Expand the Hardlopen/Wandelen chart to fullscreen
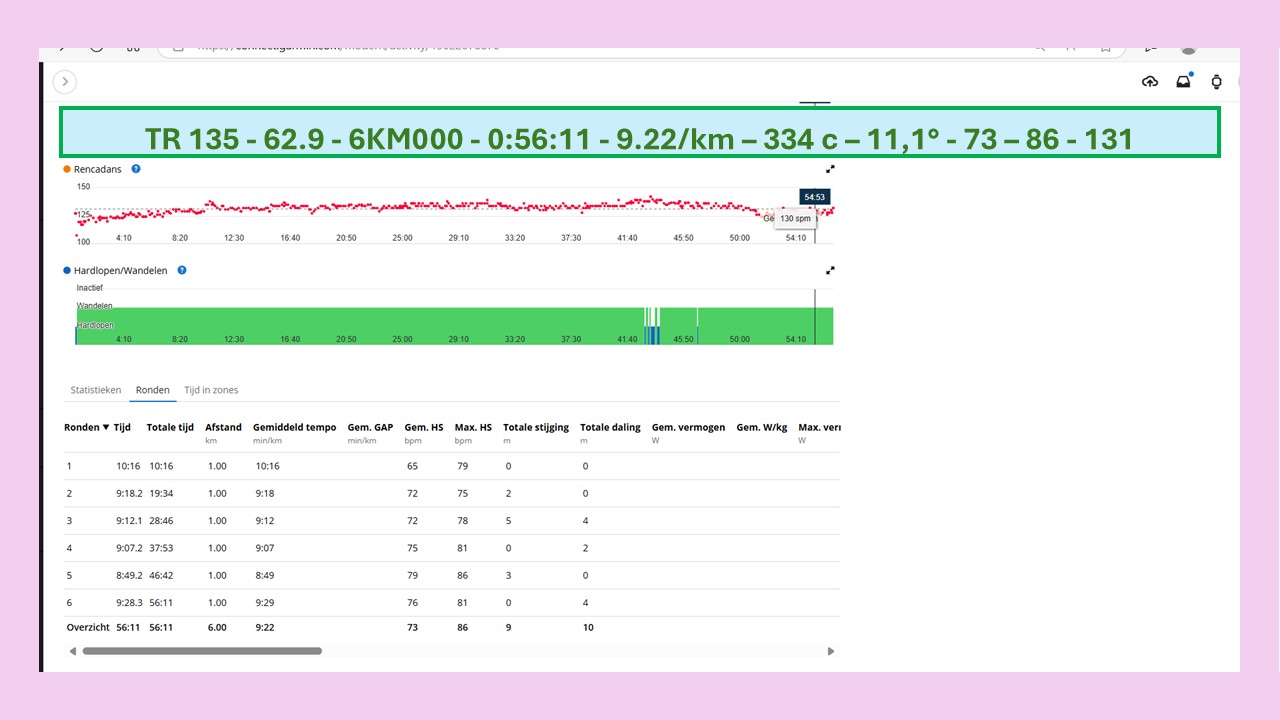Screen dimensions: 1280x720 click(830, 270)
